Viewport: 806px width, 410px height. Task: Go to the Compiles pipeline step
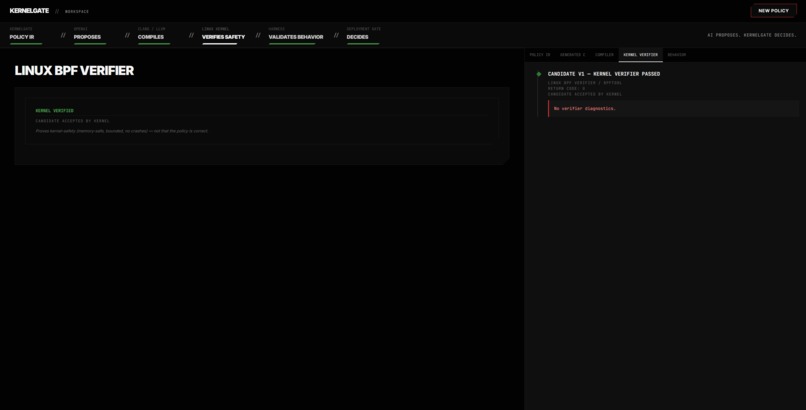click(x=154, y=34)
